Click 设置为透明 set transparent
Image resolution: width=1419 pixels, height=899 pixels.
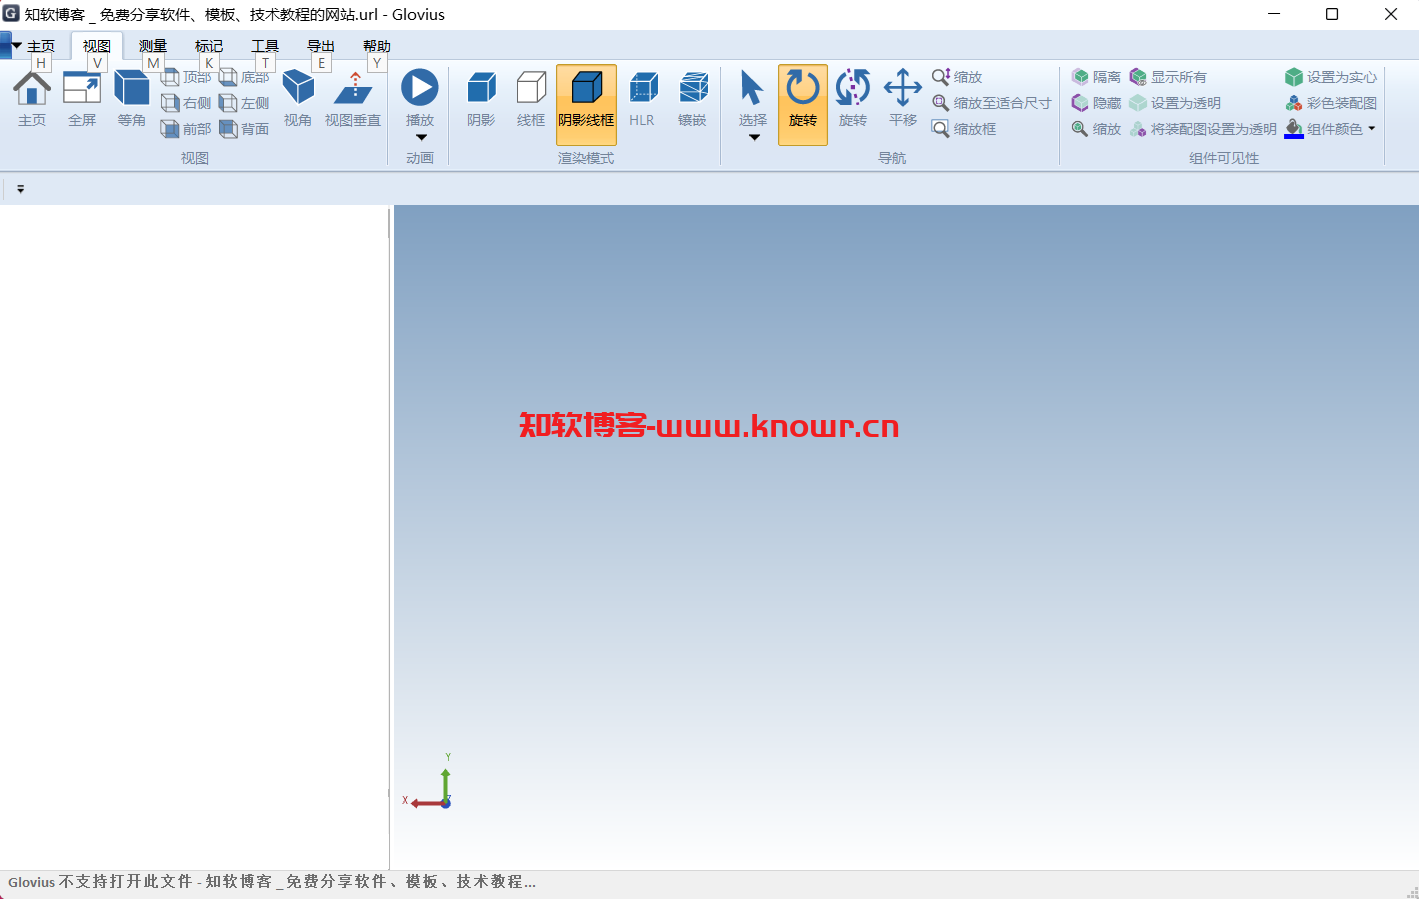(1175, 103)
